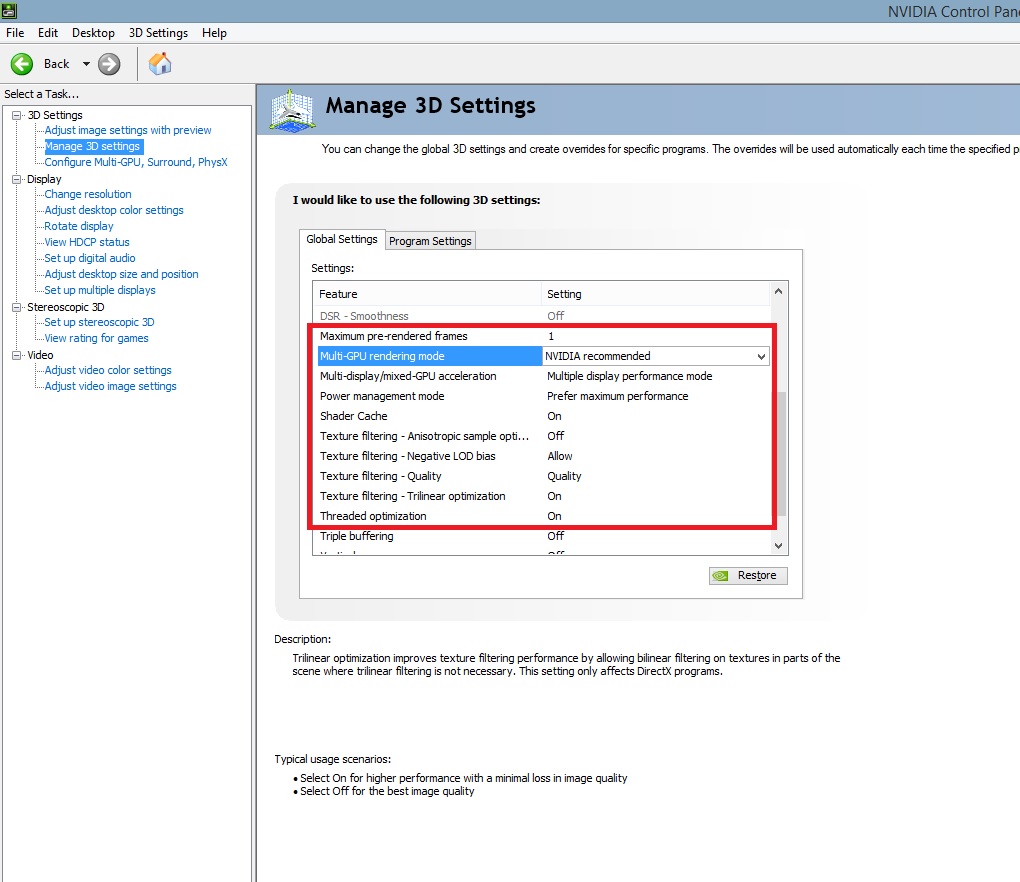The image size is (1020, 882).
Task: Collapse the 3D Settings tree node
Action: [16, 115]
